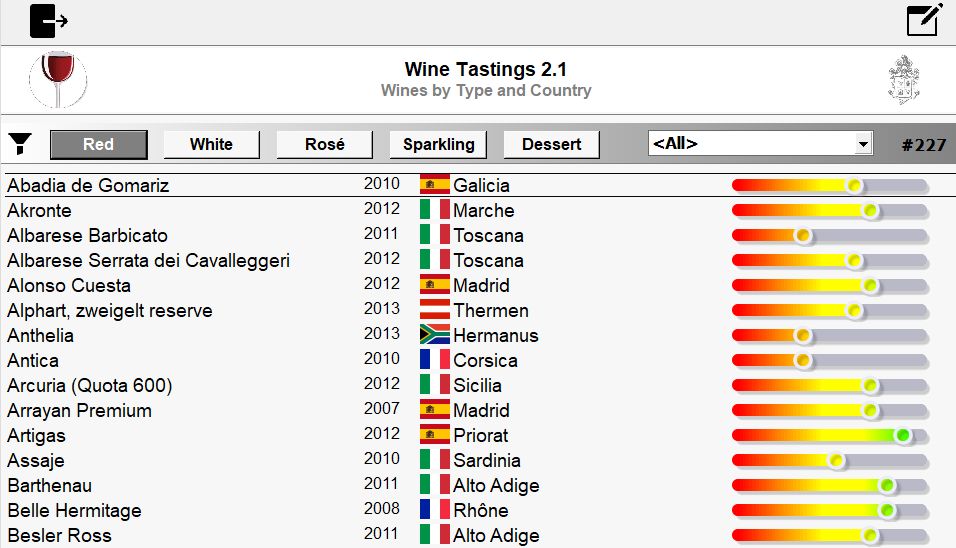Select the Abadia de Gomariz row
956x548 pixels.
[478, 185]
